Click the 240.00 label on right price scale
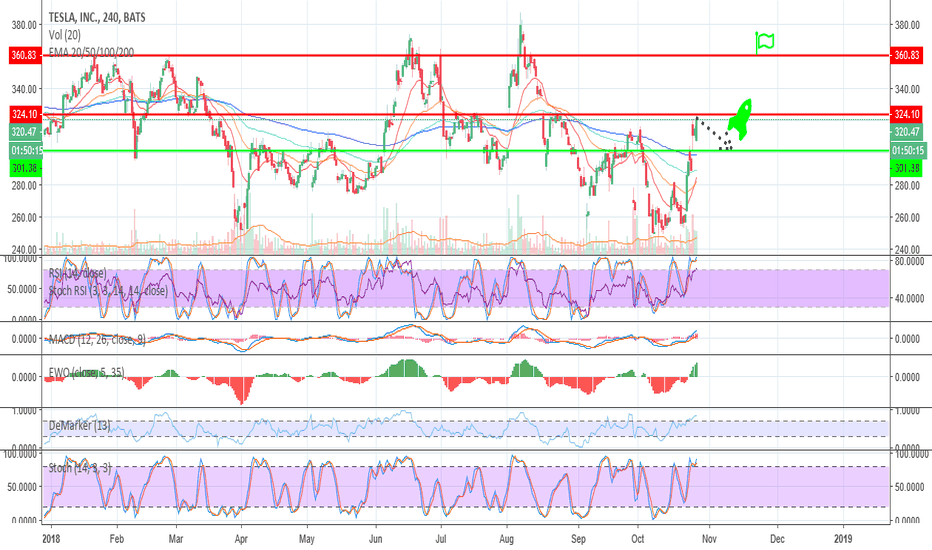The width and height of the screenshot is (932, 550). click(x=907, y=250)
